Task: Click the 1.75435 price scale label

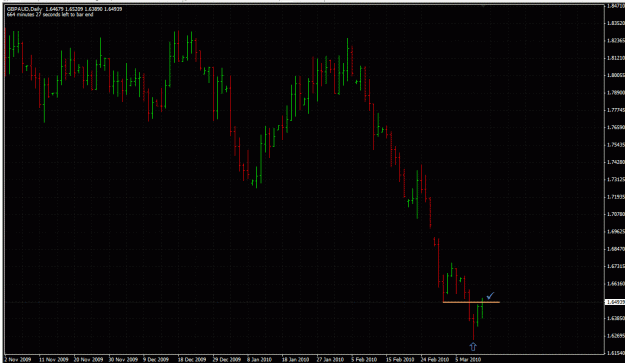Action: 615,145
